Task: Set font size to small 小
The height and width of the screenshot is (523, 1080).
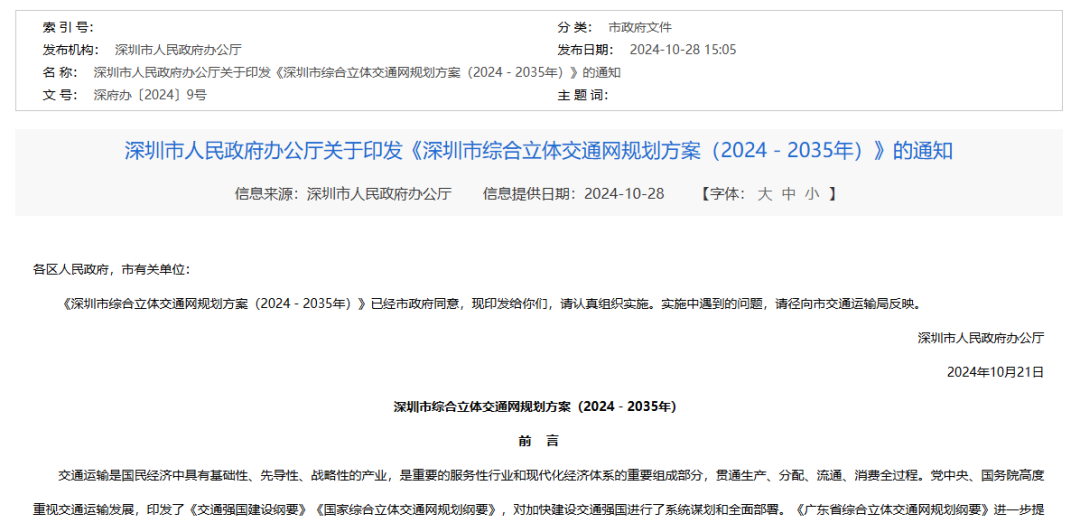Action: click(812, 194)
